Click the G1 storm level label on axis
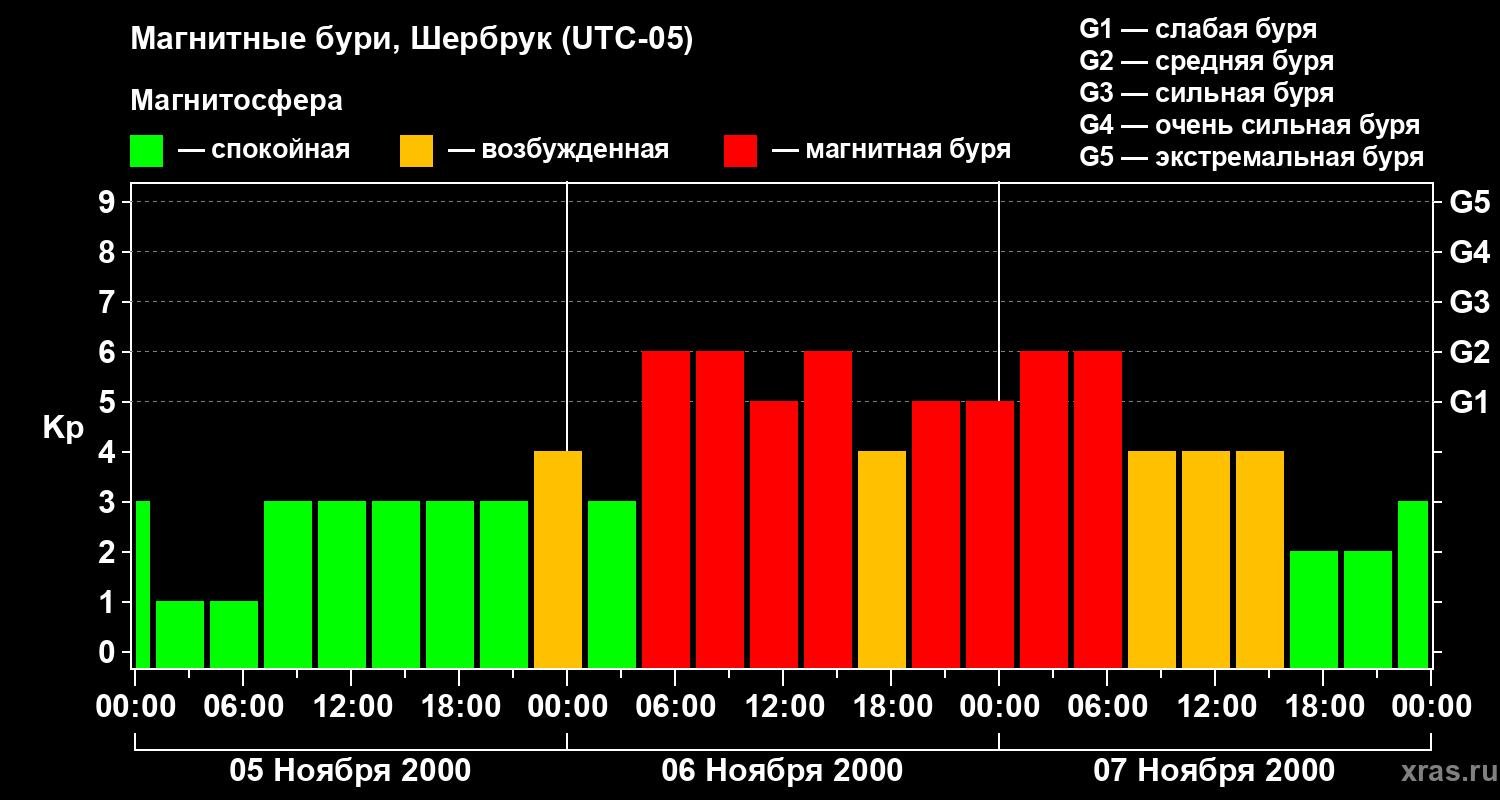 point(1469,402)
